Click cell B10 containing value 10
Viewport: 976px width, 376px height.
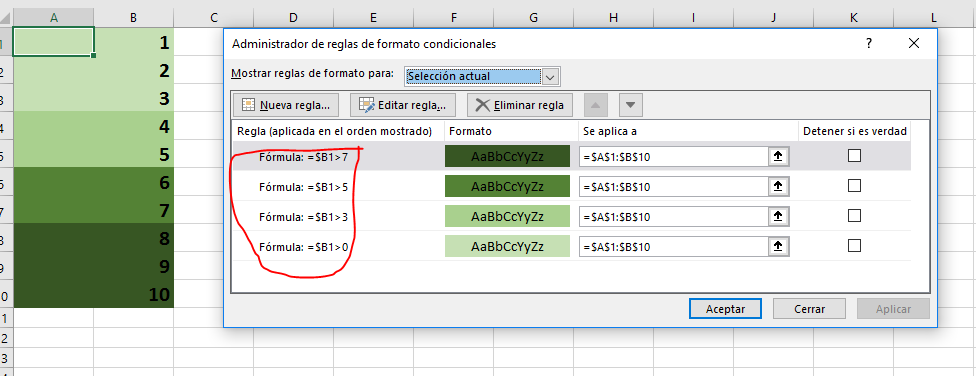[x=134, y=294]
